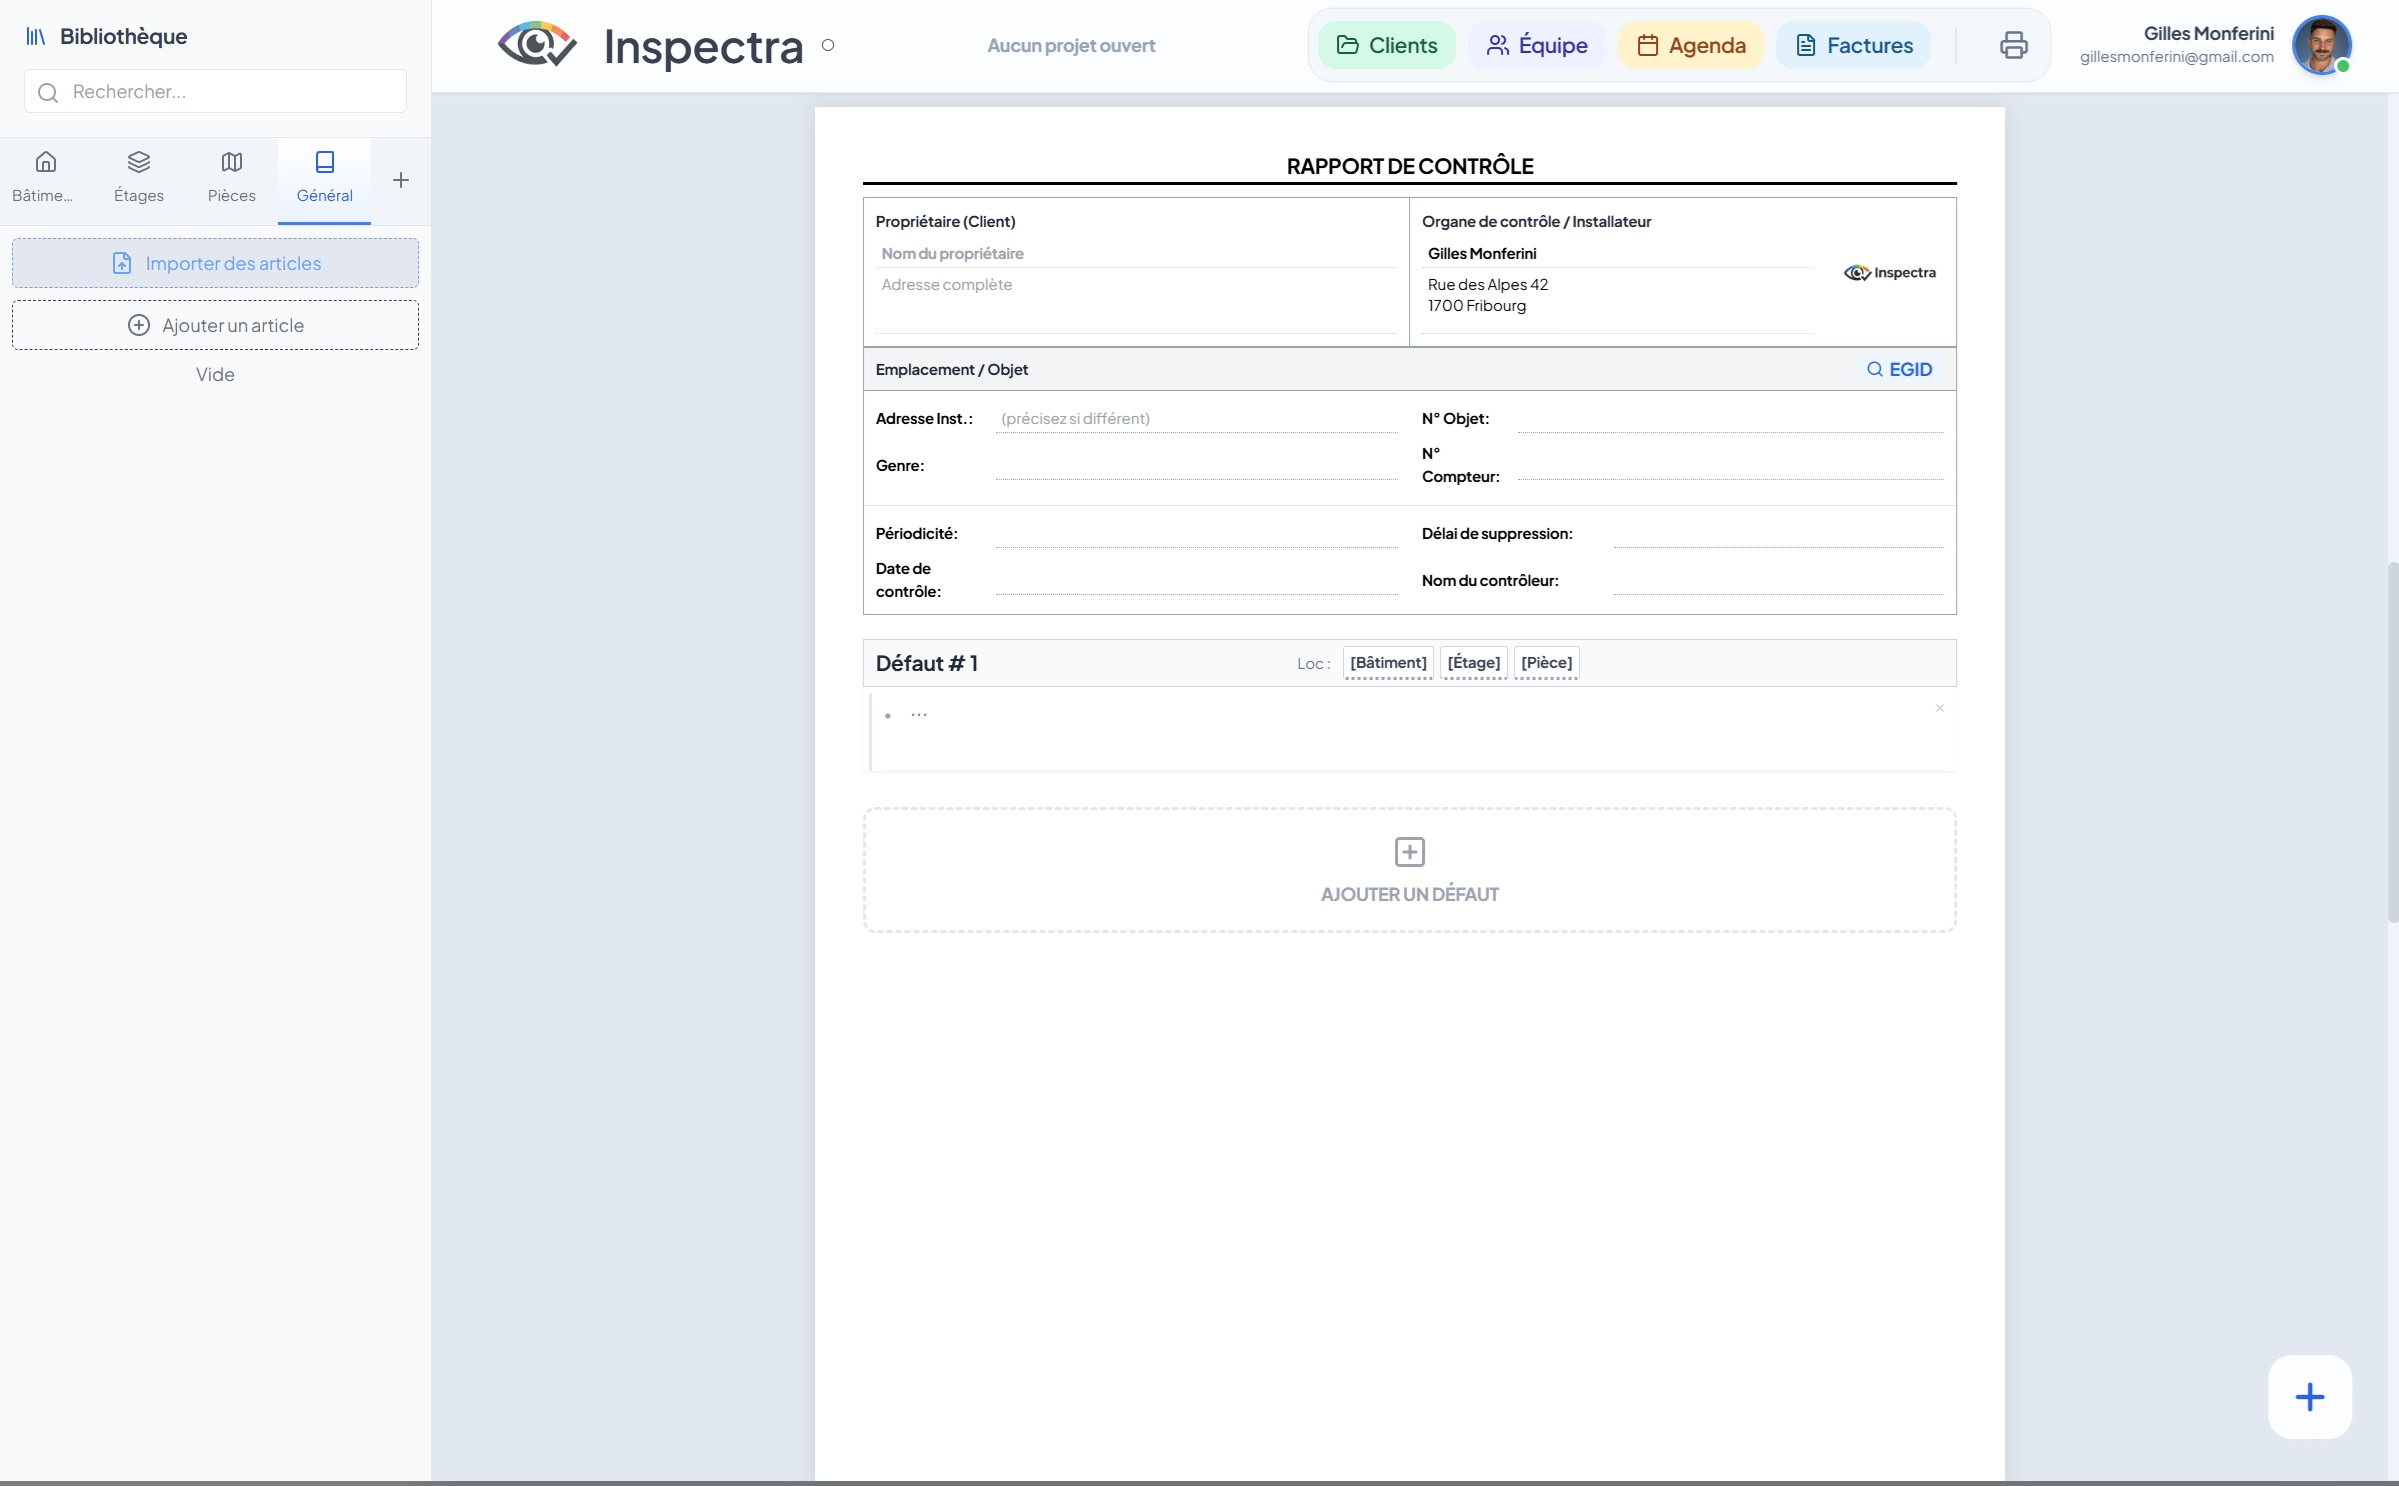Click the plus-square icon for adding a défaut

(1409, 852)
